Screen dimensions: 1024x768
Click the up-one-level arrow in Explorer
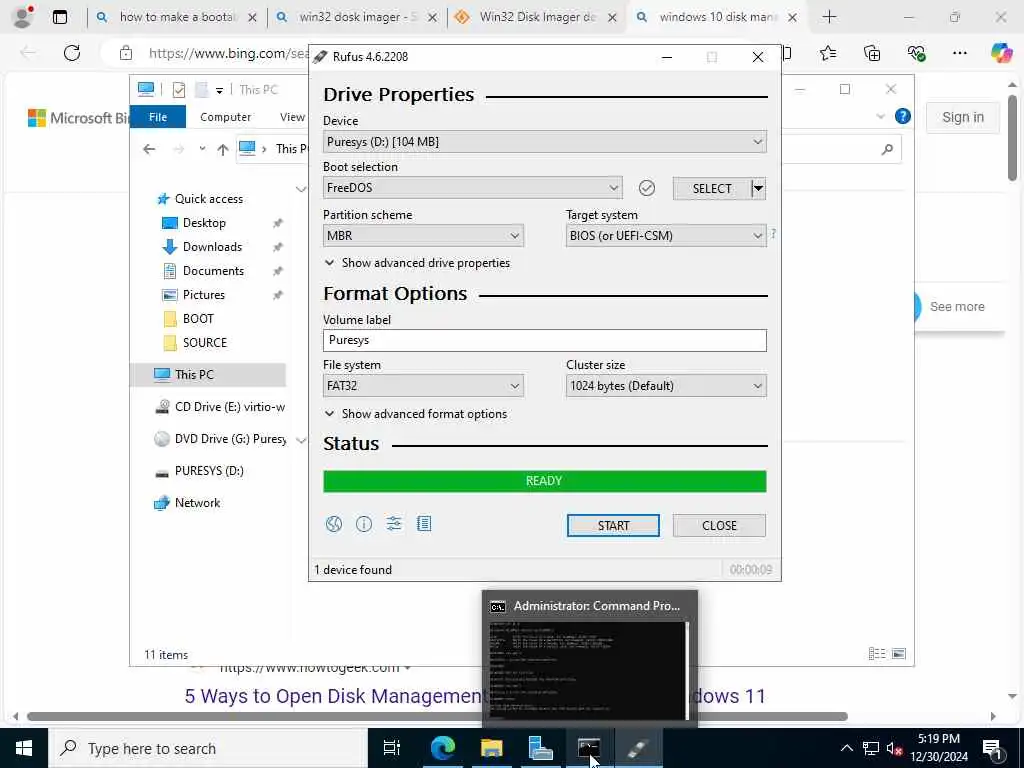pyautogui.click(x=223, y=150)
